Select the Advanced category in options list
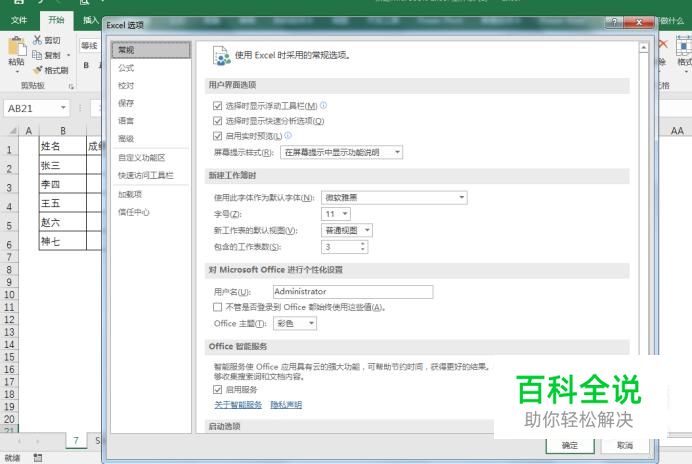The width and height of the screenshot is (692, 464). tap(151, 139)
